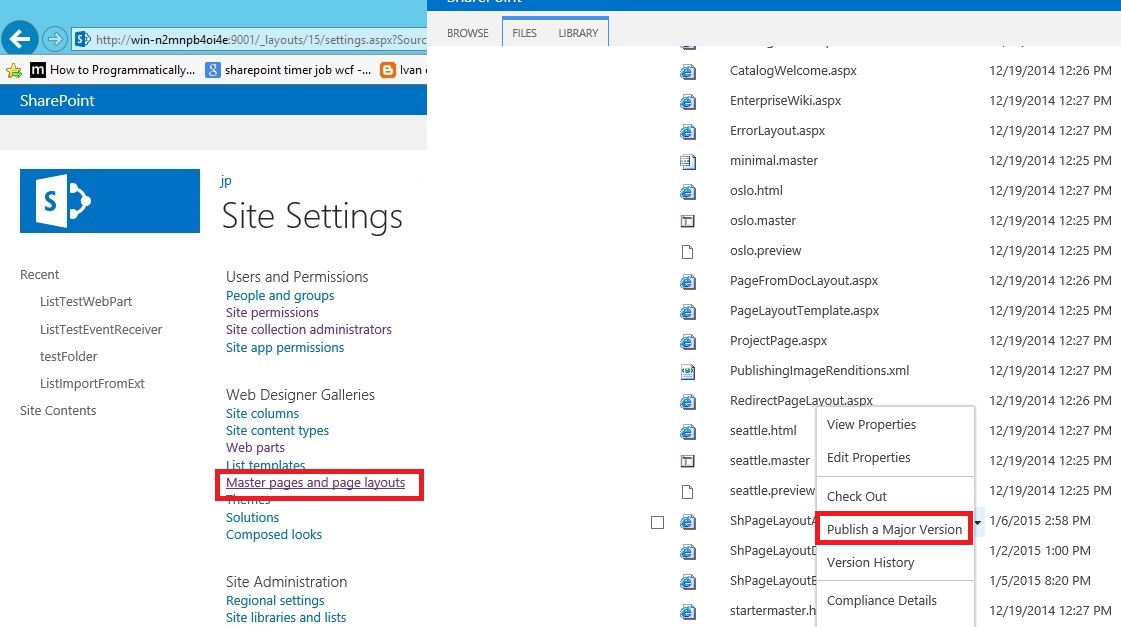1121x627 pixels.
Task: Tick the checkbox for ShPageLayoutA row
Action: pyautogui.click(x=658, y=523)
